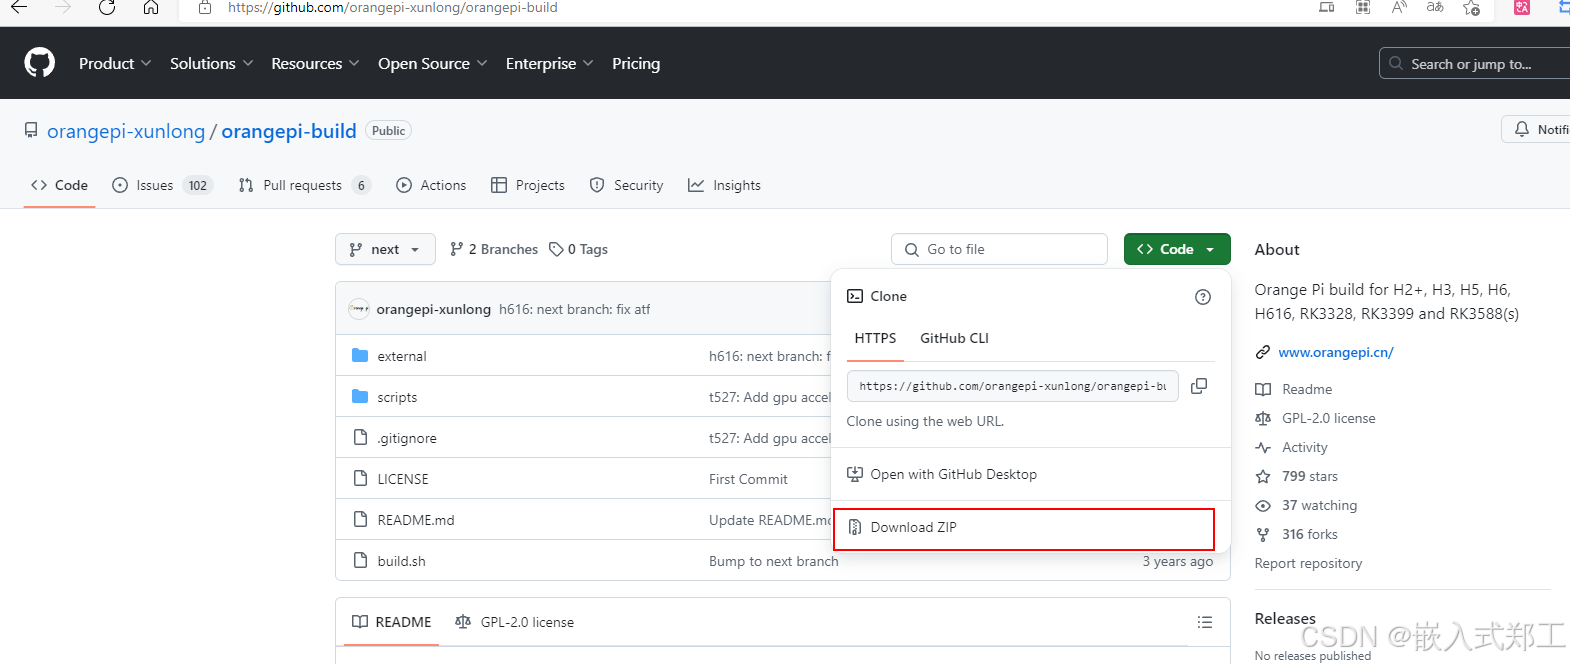
Task: Expand the Solutions menu
Action: point(211,63)
